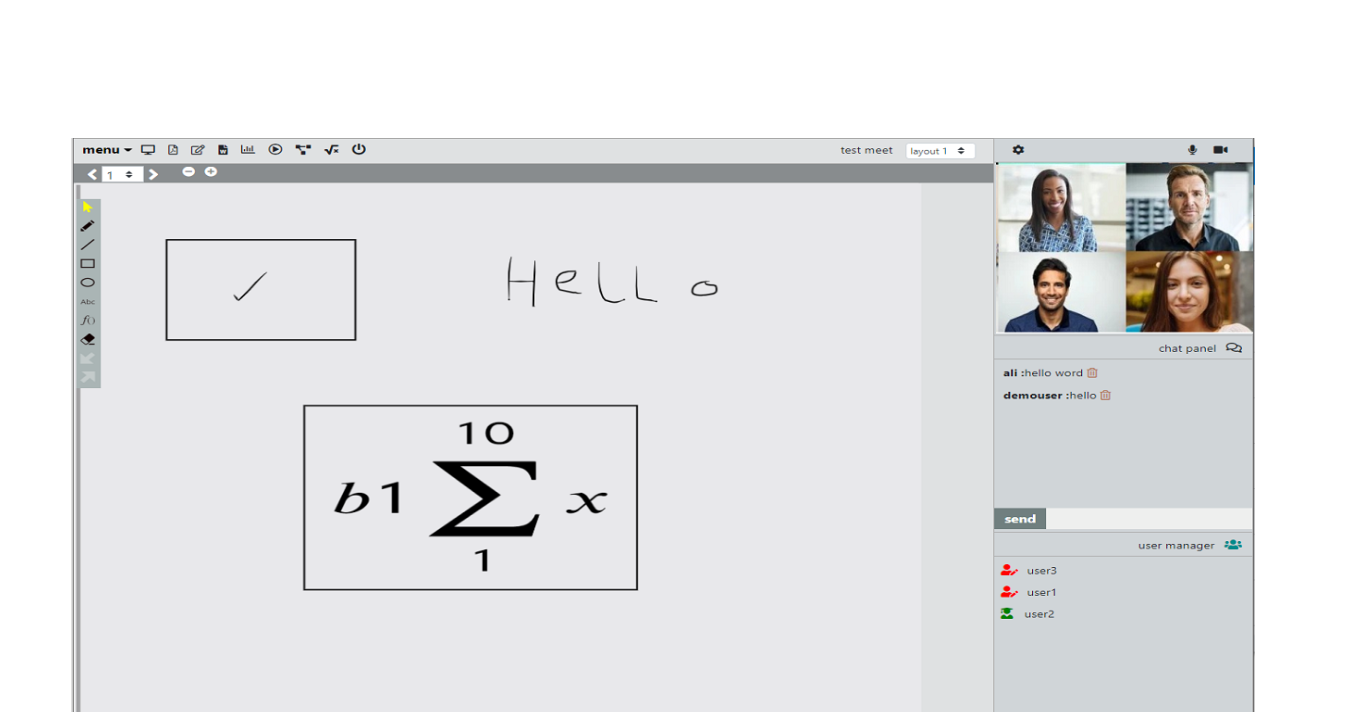Go to previous whiteboard page
Image resolution: width=1354 pixels, height=712 pixels.
pyautogui.click(x=92, y=174)
